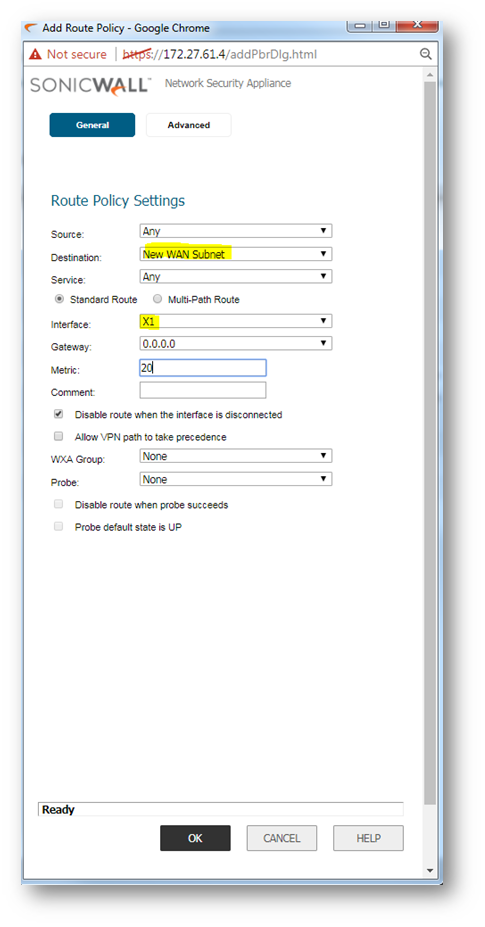
Task: Open the Gateway dropdown showing 0.0.0.0
Action: (x=236, y=343)
